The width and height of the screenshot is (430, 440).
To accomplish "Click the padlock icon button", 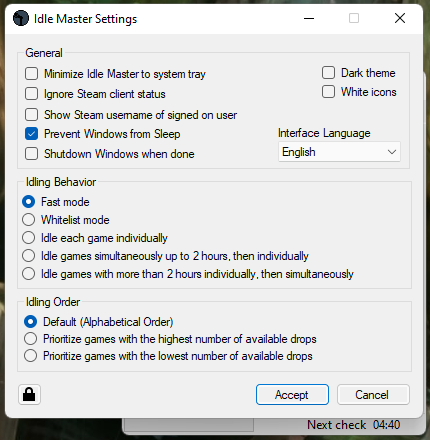I will [x=29, y=395].
